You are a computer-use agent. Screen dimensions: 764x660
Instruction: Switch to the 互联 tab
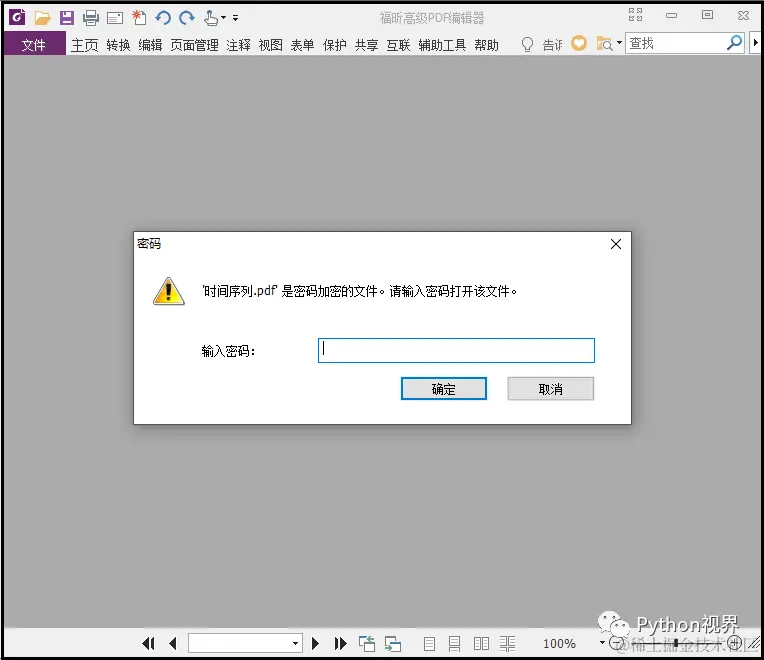(399, 45)
